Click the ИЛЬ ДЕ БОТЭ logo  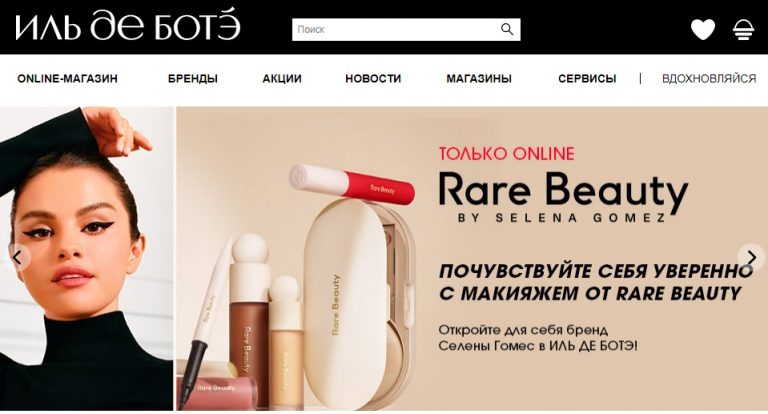click(128, 25)
